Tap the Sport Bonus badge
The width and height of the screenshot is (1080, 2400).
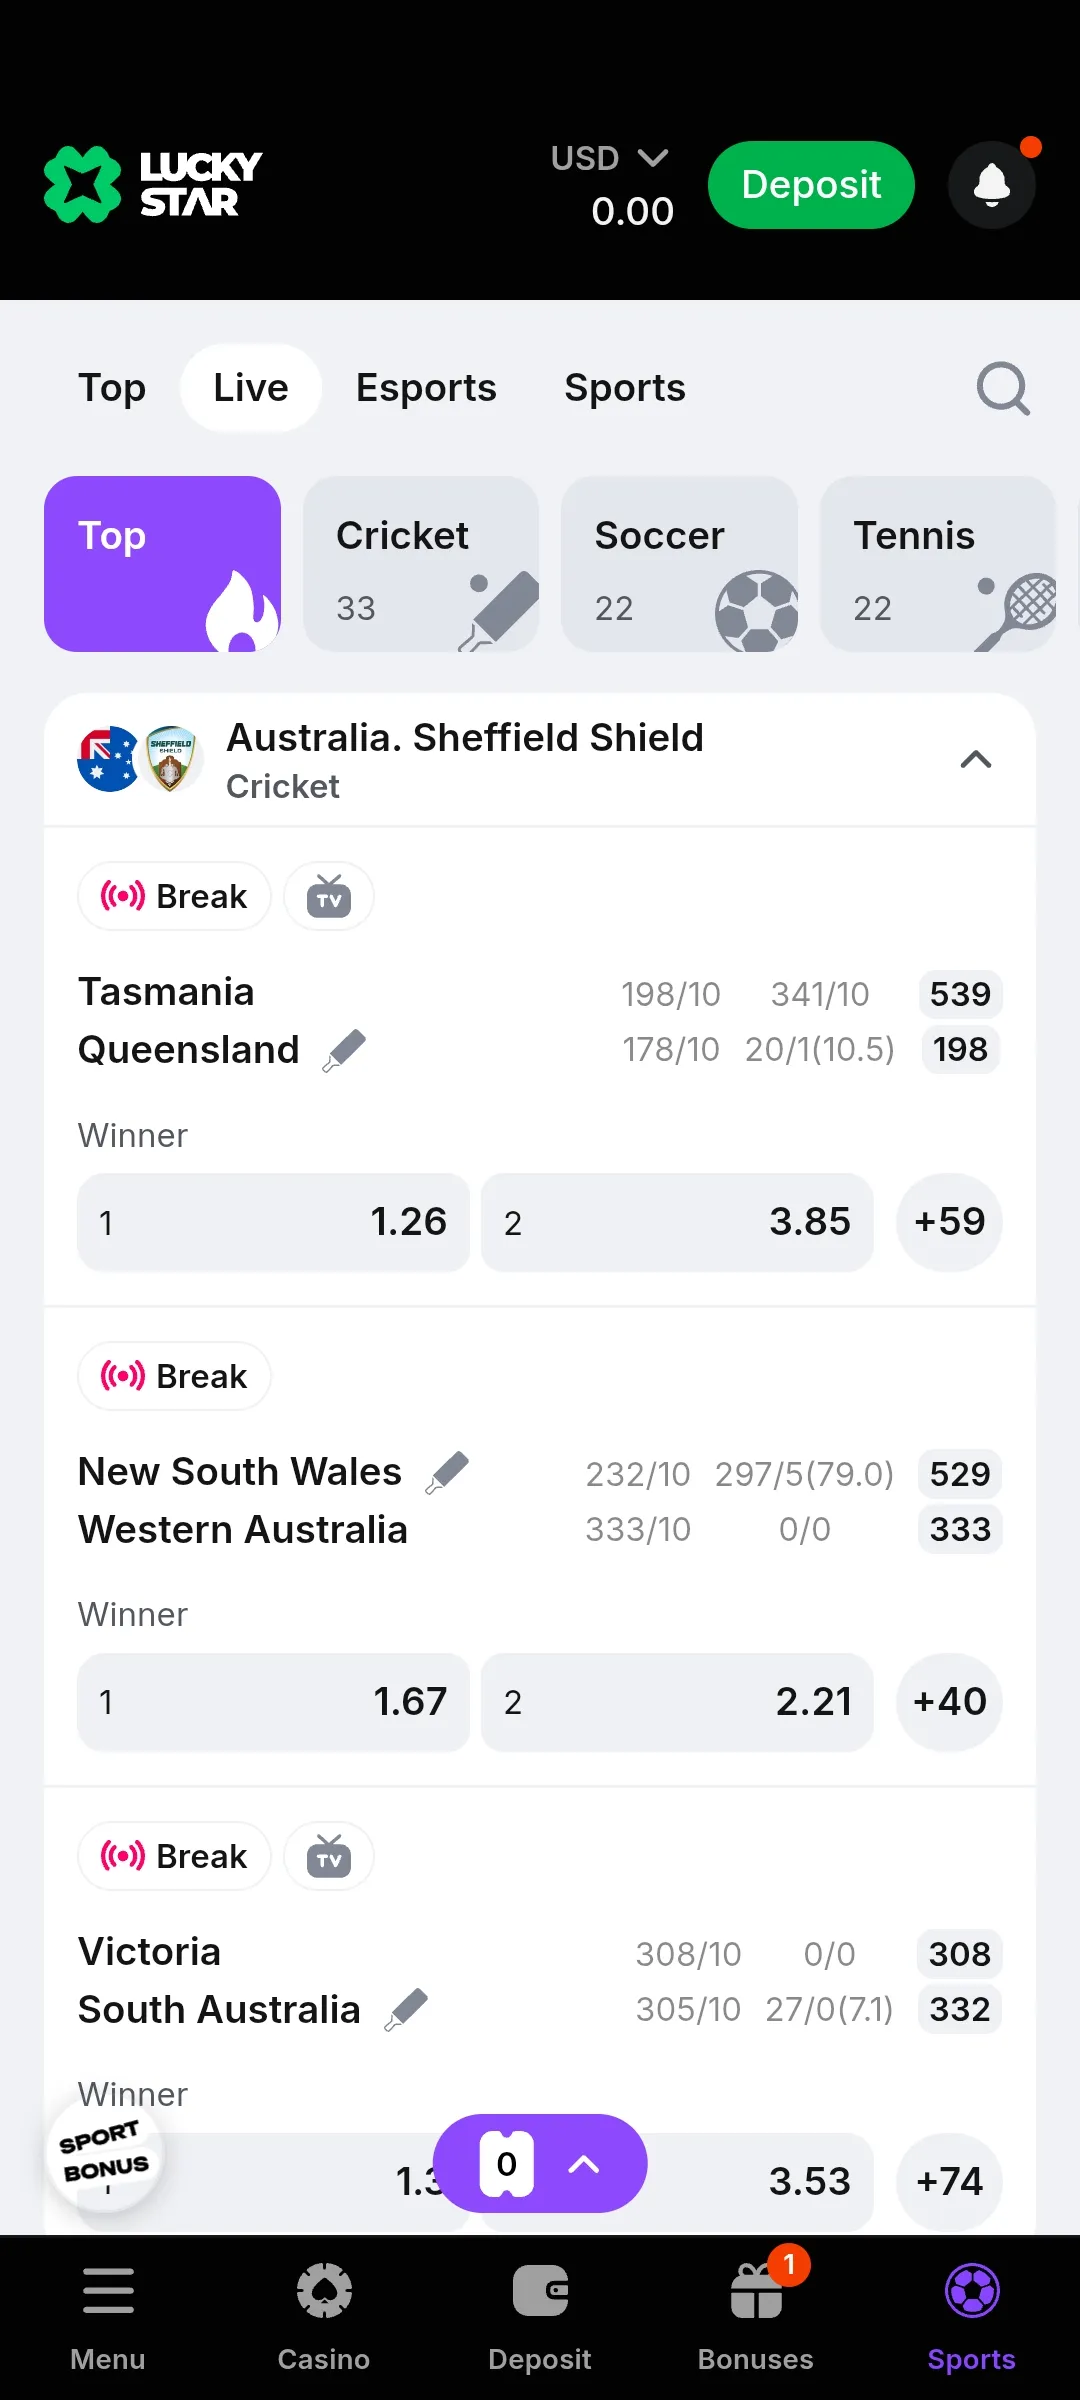click(104, 2151)
